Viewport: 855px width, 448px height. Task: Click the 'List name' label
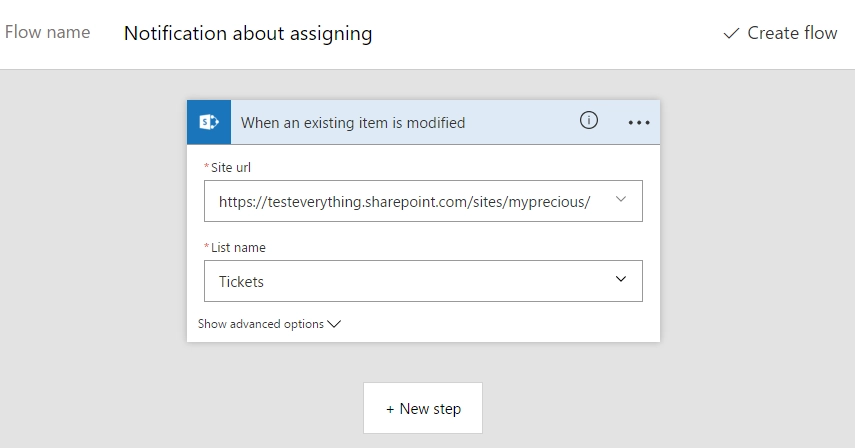click(238, 247)
